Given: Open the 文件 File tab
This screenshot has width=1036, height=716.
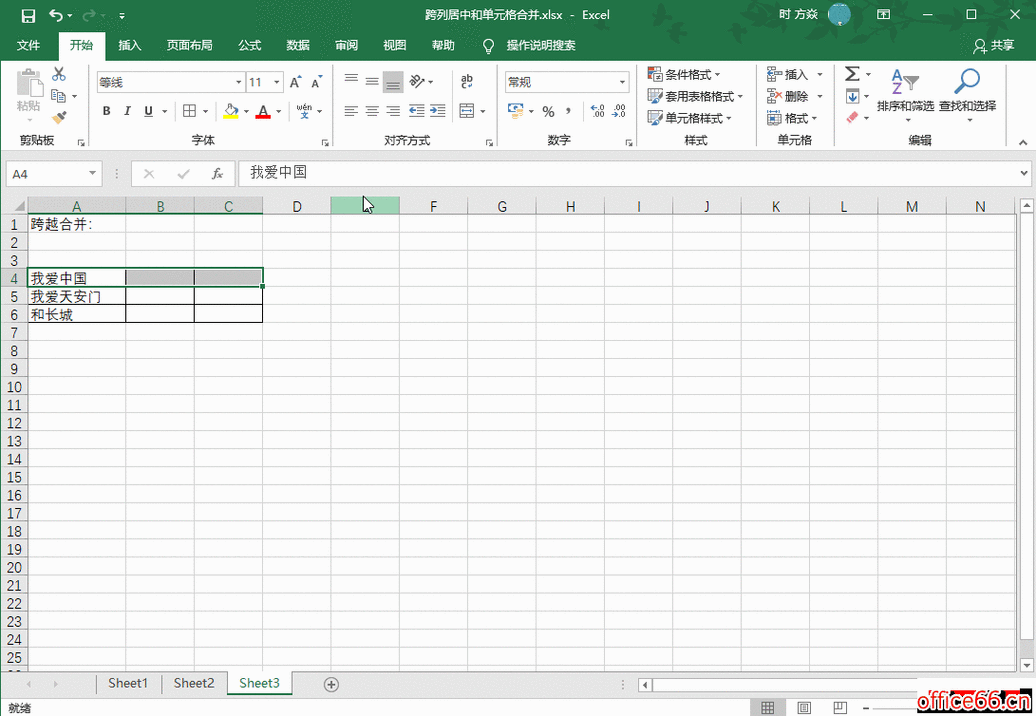Looking at the screenshot, I should [x=28, y=46].
